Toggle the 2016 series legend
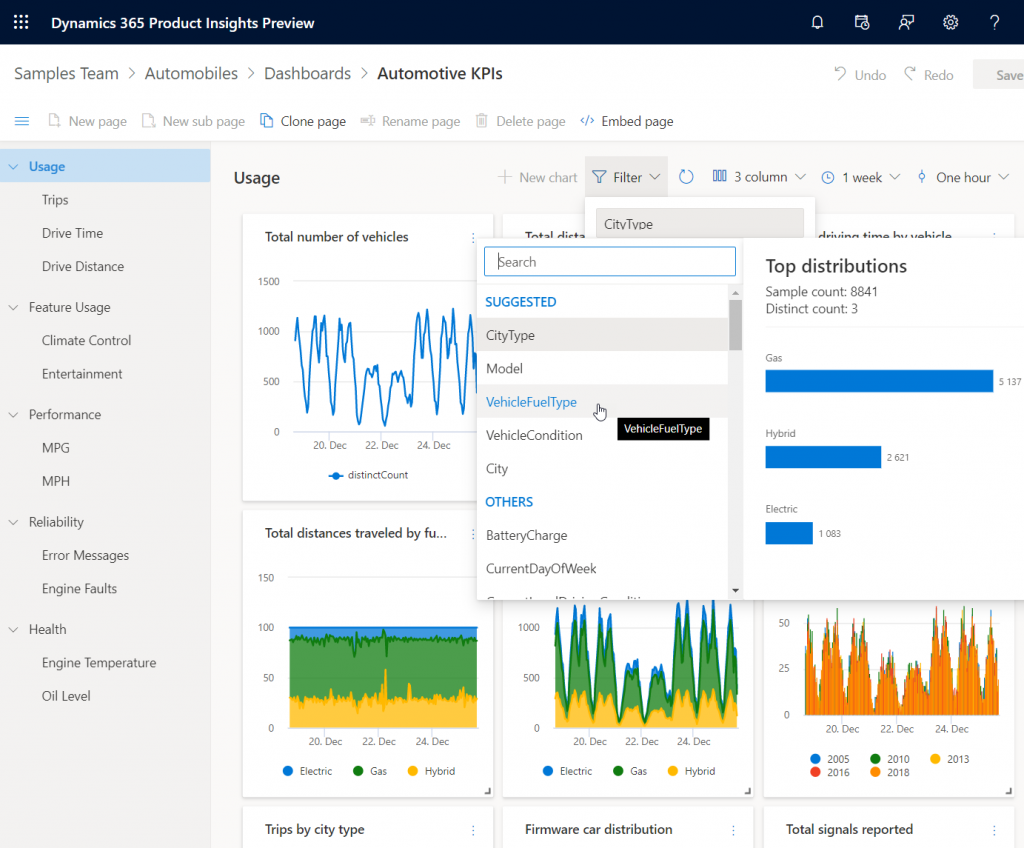Viewport: 1024px width, 848px height. point(829,772)
